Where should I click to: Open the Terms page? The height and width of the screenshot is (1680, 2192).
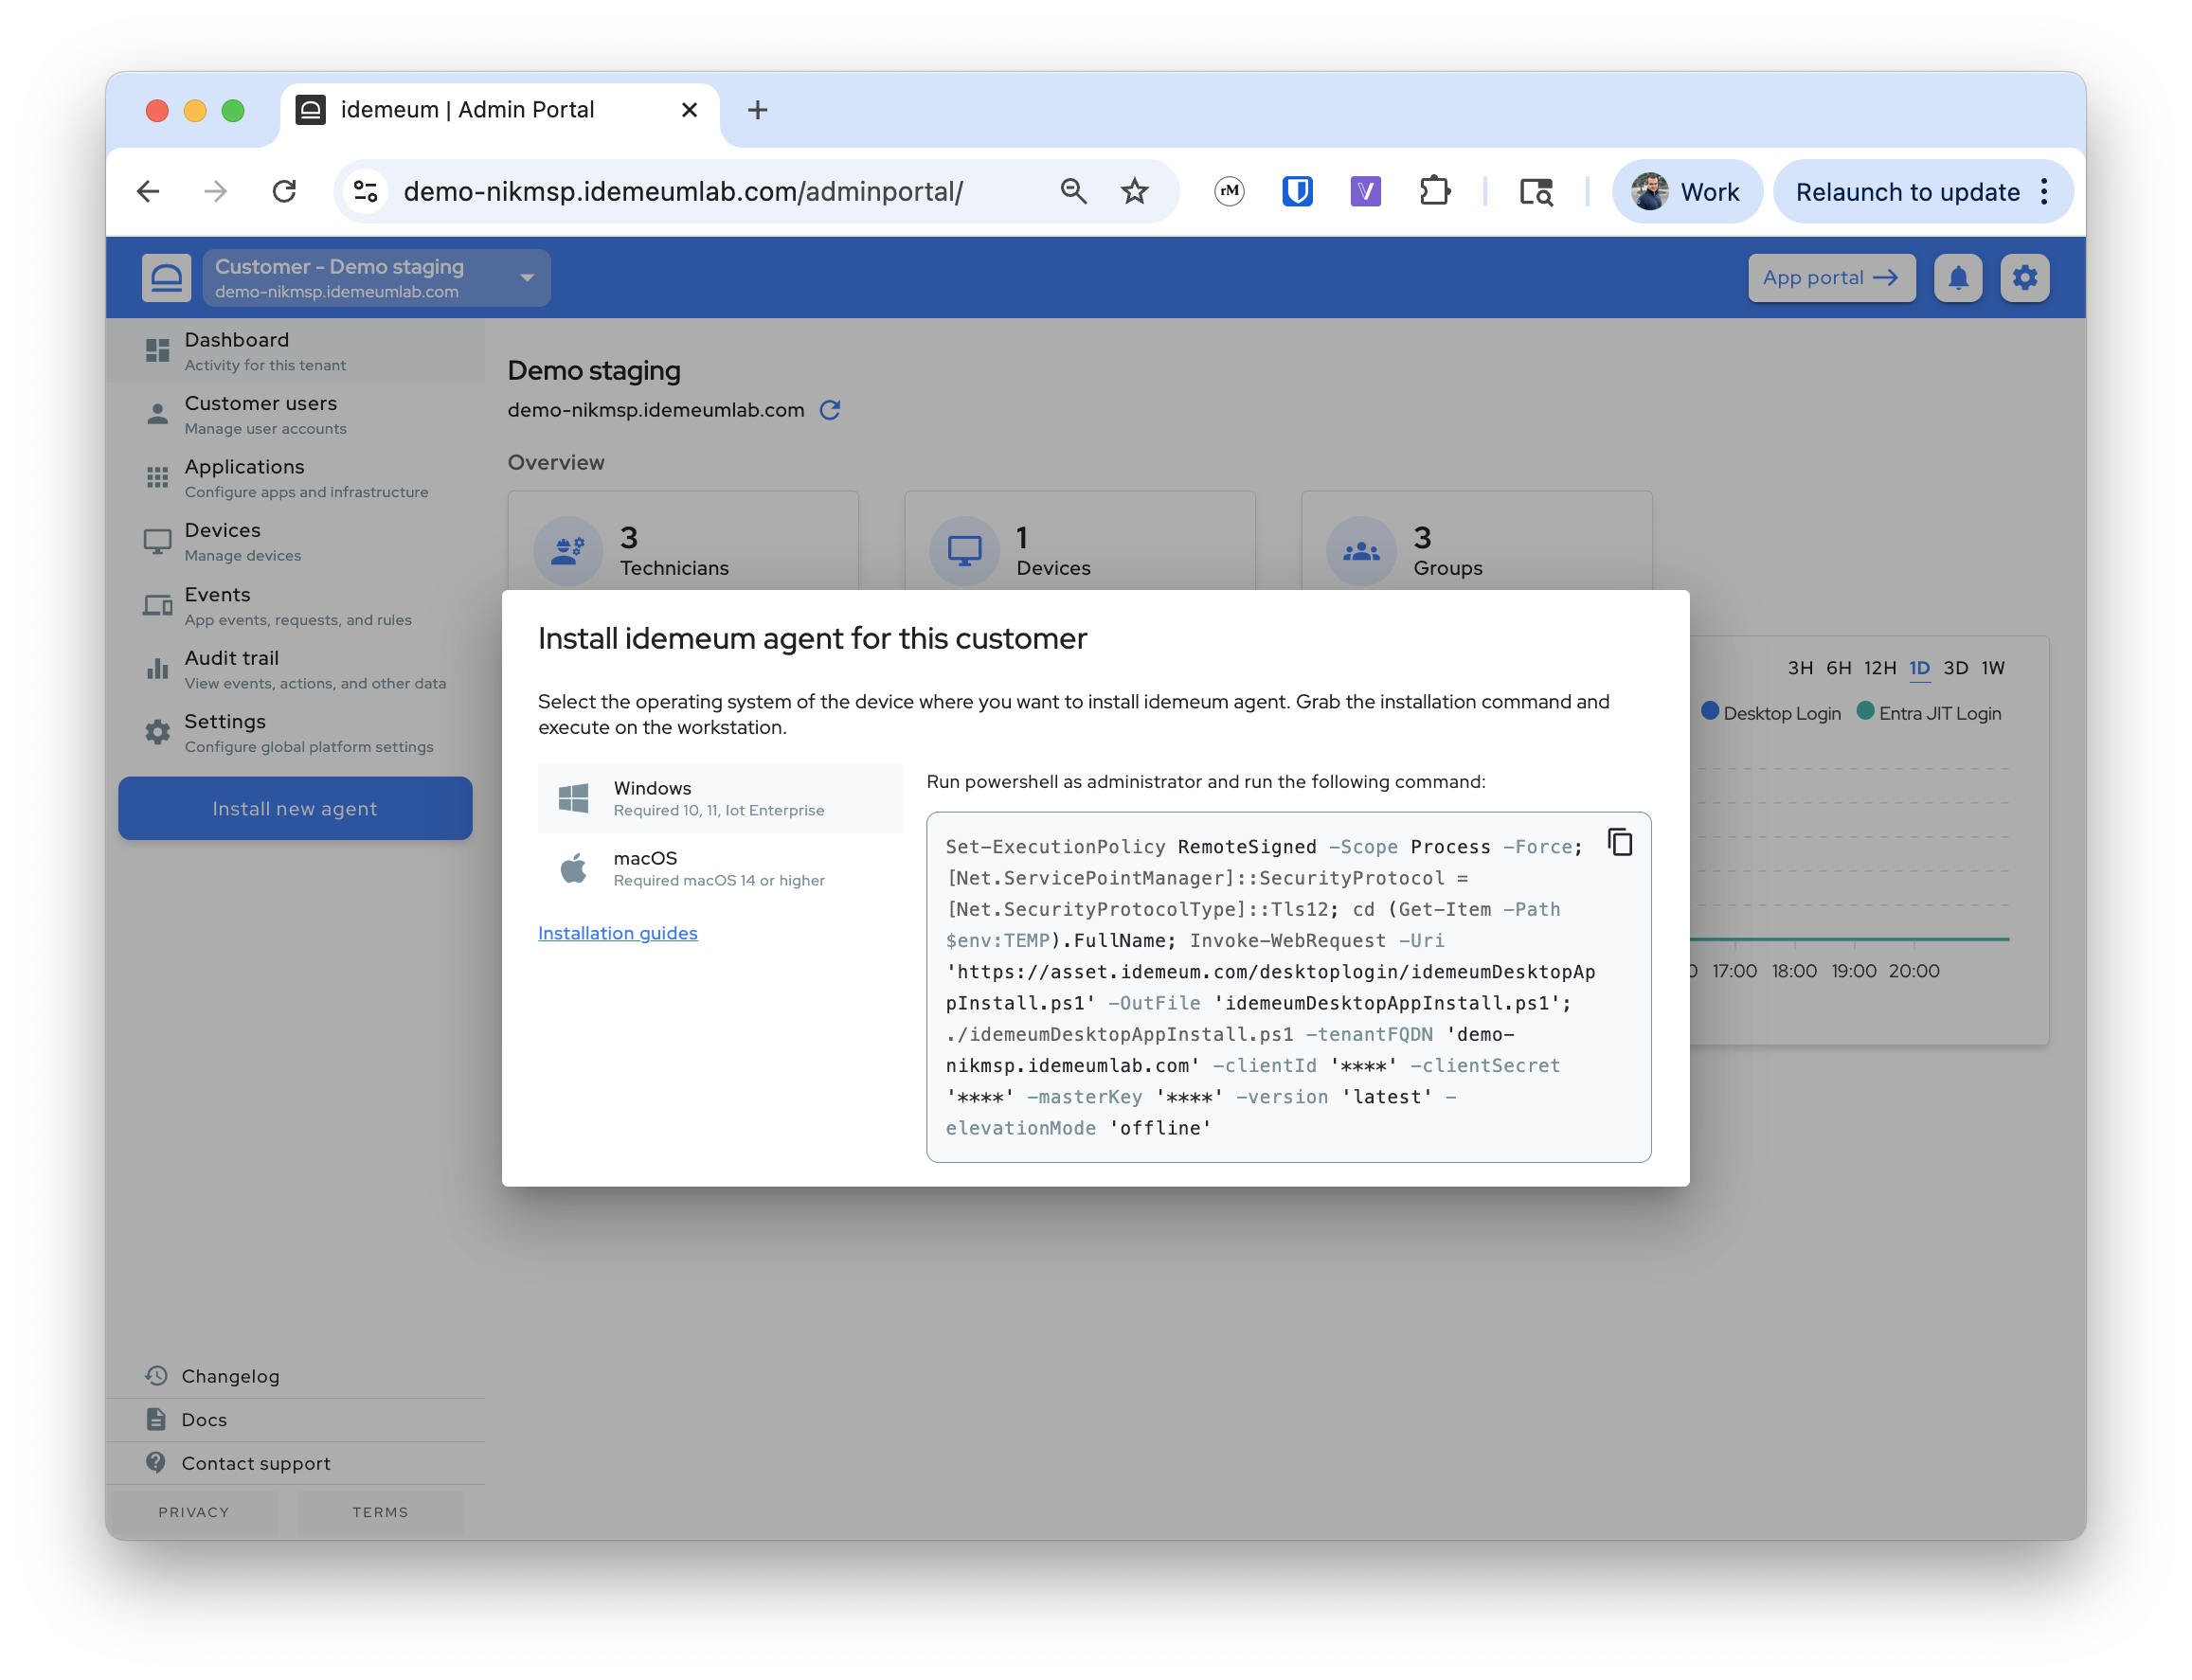coord(380,1512)
